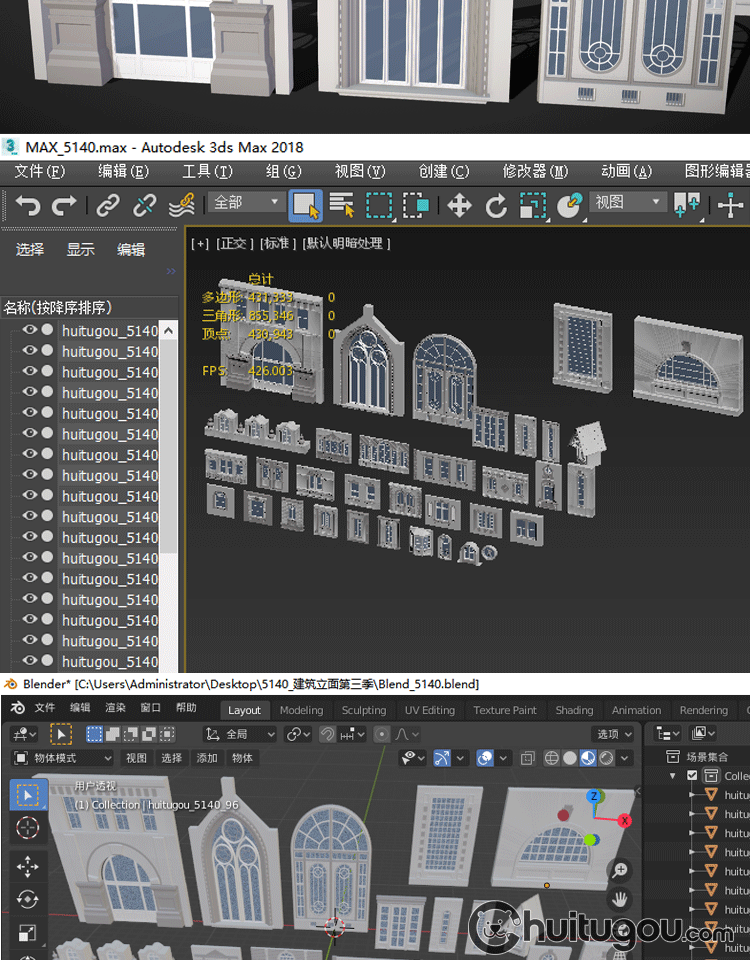750x960 pixels.
Task: Toggle the magnet Snap button in Blender
Action: [328, 733]
